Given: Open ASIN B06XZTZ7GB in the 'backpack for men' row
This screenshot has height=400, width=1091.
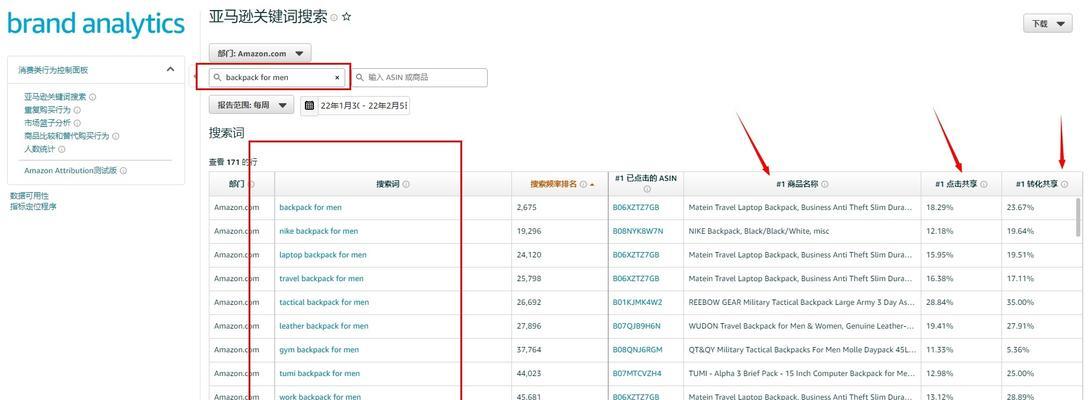Looking at the screenshot, I should click(x=636, y=207).
